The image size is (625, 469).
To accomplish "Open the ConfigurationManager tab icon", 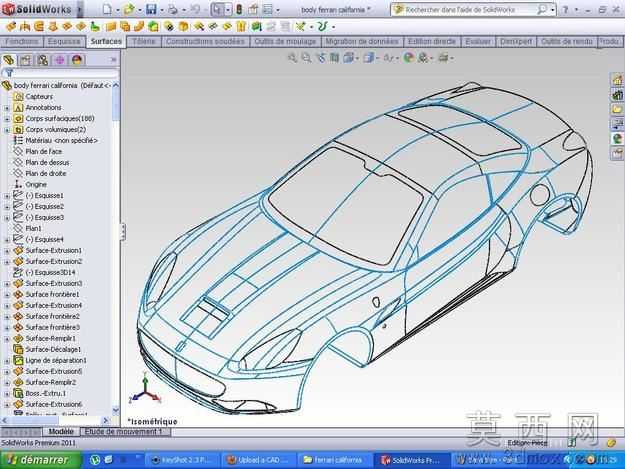I will tap(43, 60).
